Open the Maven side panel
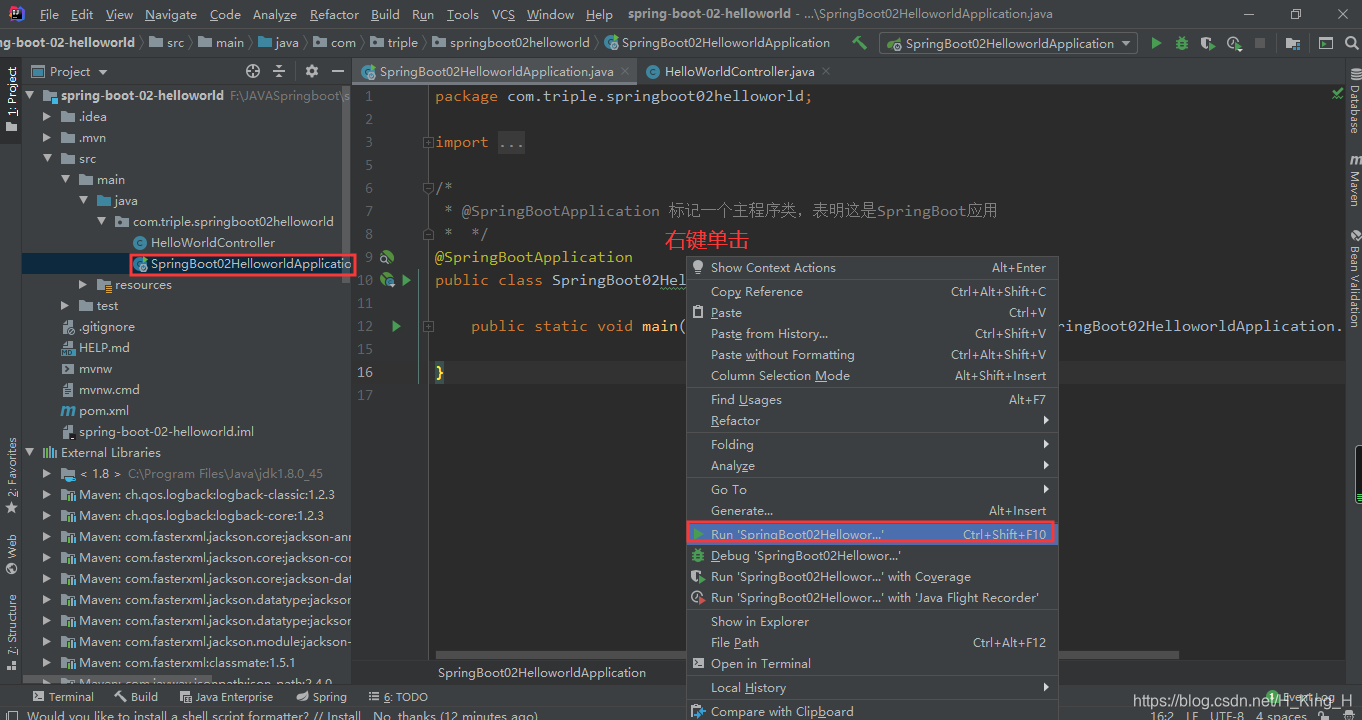The width and height of the screenshot is (1362, 720). [x=1354, y=178]
